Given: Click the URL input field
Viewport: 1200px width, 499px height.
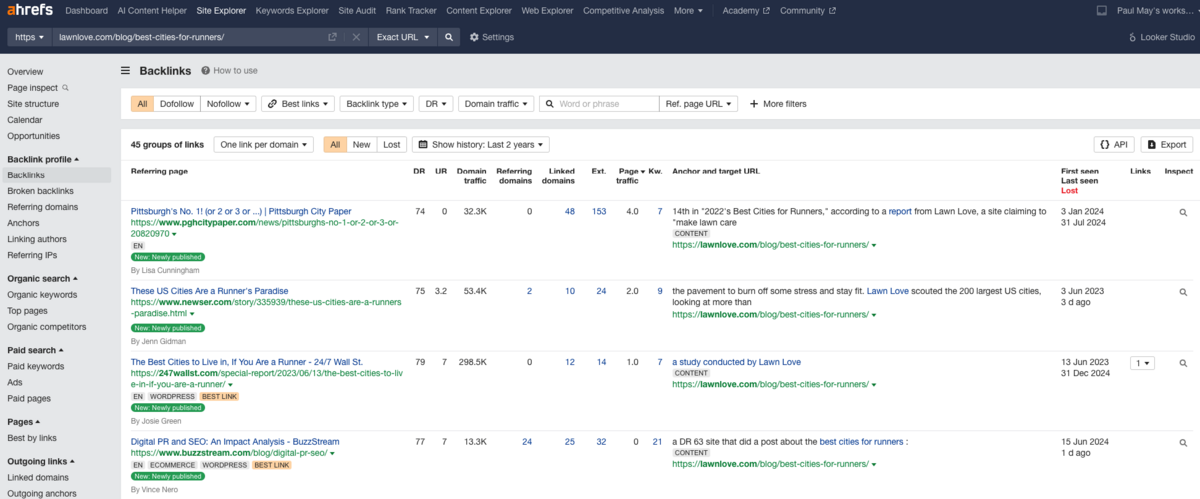Looking at the screenshot, I should click(189, 37).
